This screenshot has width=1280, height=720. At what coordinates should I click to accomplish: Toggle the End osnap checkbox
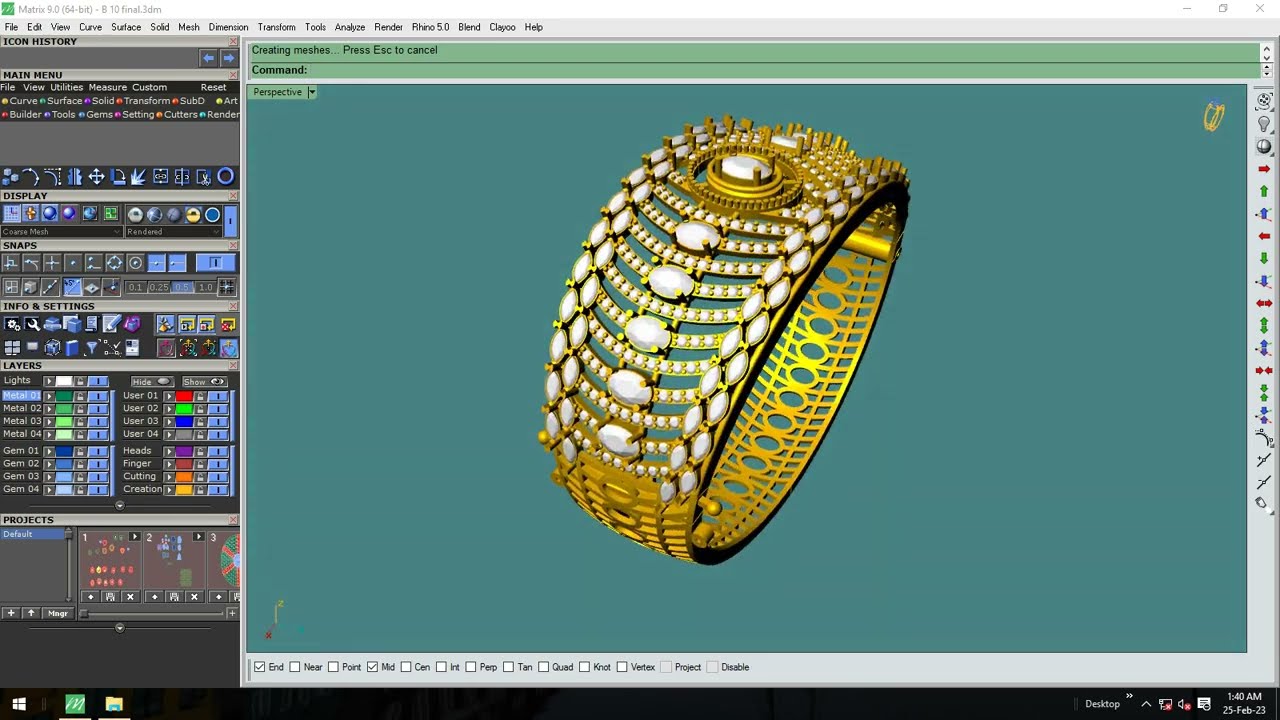[x=260, y=667]
